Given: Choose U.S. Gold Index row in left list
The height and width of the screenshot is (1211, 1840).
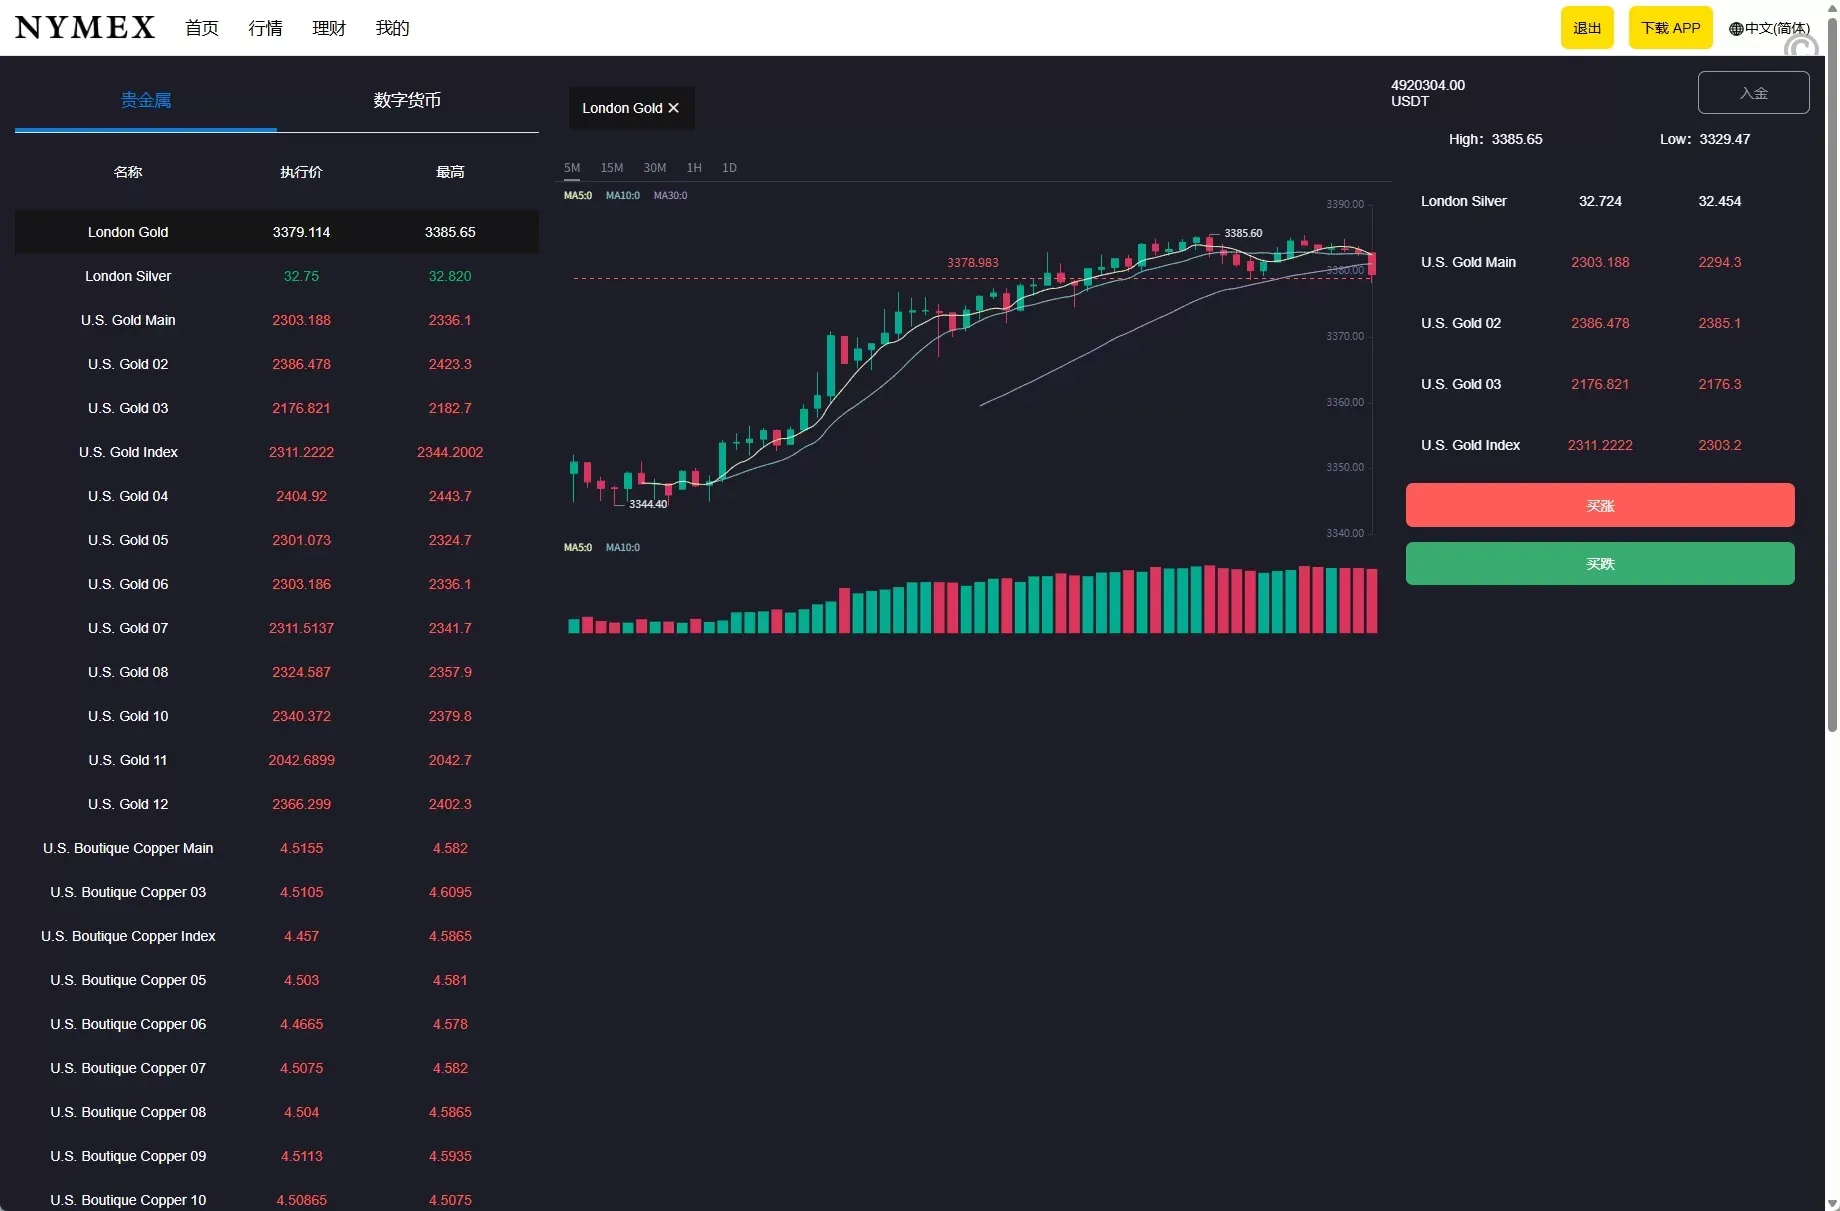Looking at the screenshot, I should pyautogui.click(x=128, y=452).
